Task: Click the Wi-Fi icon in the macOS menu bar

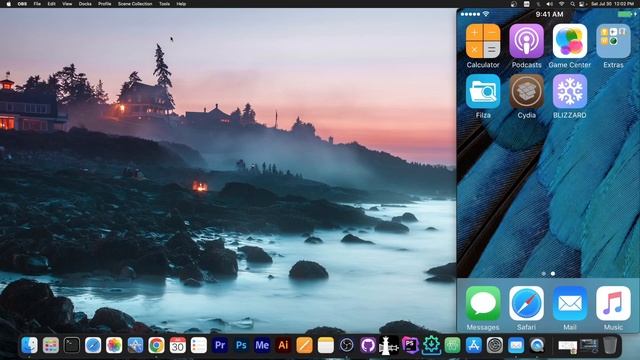Action: click(561, 4)
